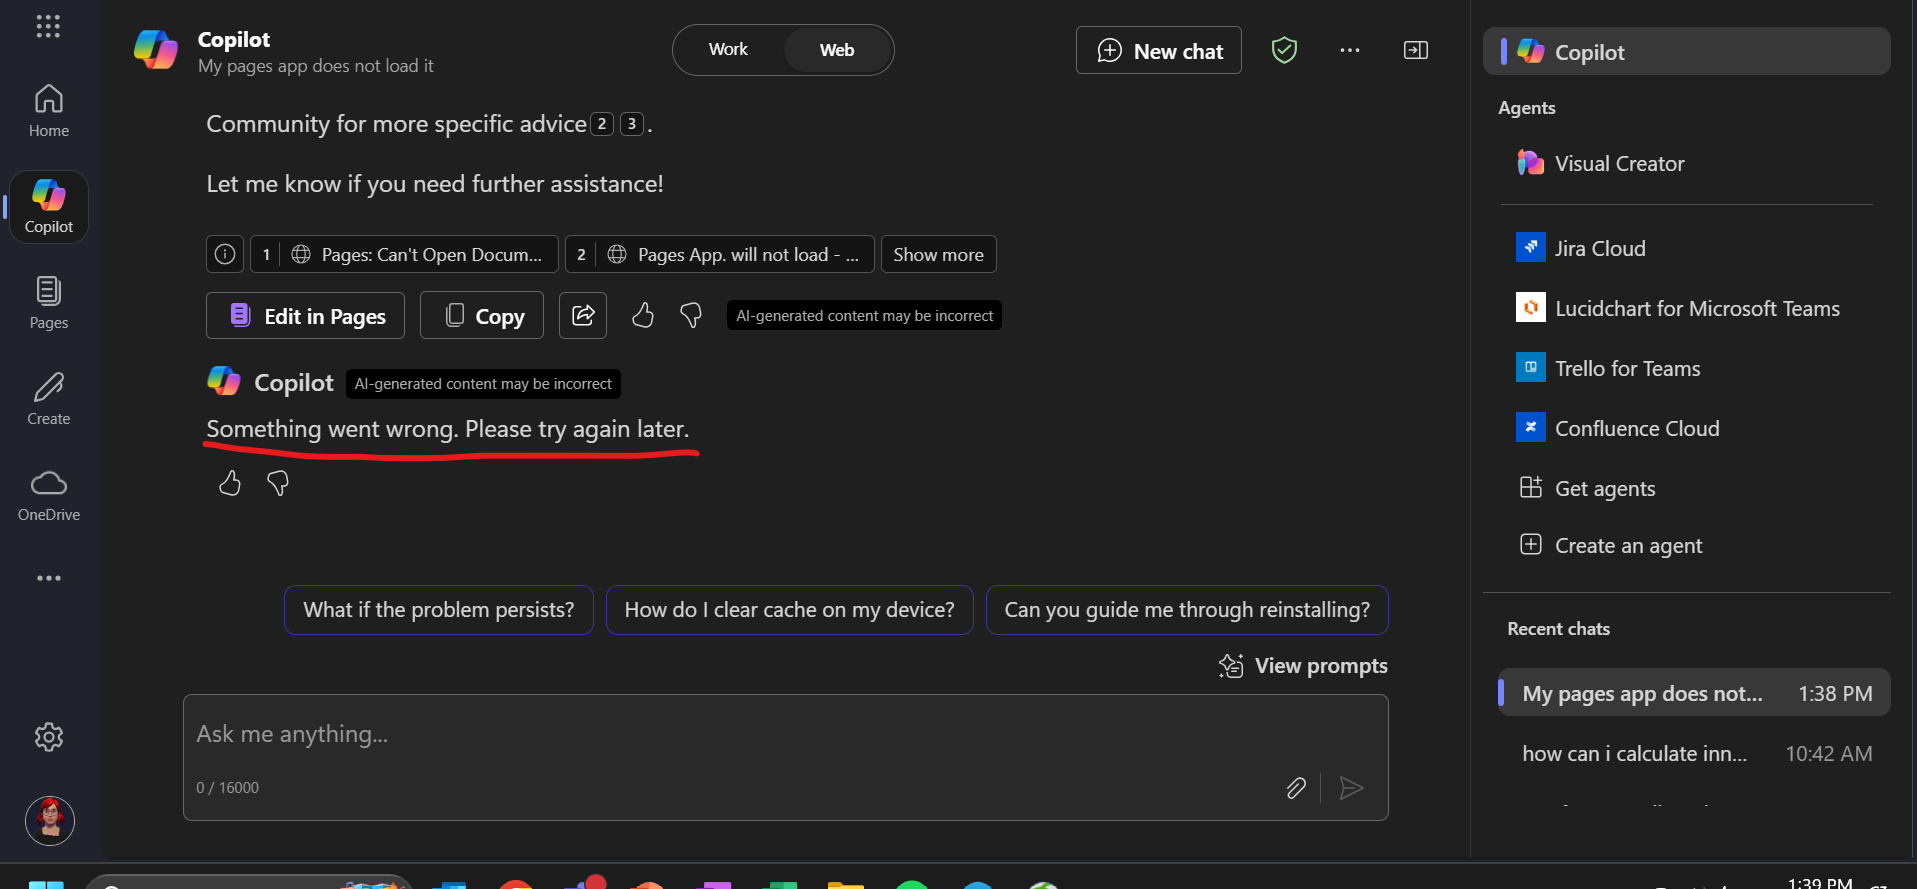
Task: Like the first response with thumbs up
Action: pos(643,316)
